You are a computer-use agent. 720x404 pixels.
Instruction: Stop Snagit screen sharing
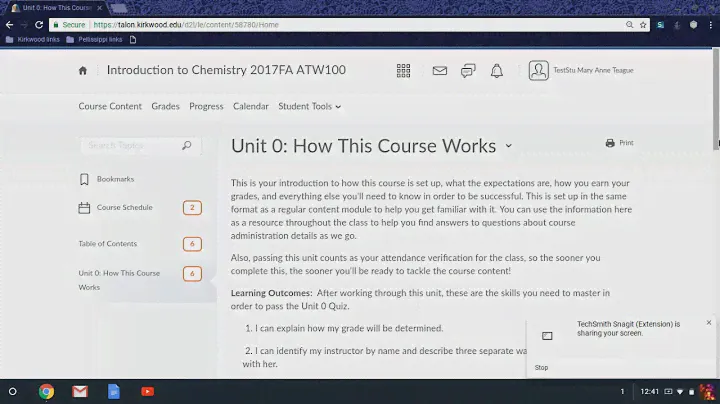(541, 367)
